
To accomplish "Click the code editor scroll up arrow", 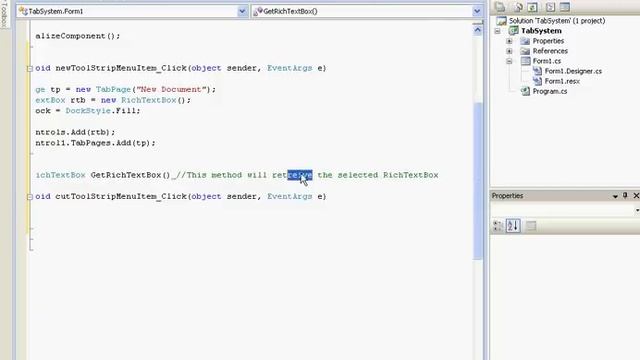I will click(478, 29).
